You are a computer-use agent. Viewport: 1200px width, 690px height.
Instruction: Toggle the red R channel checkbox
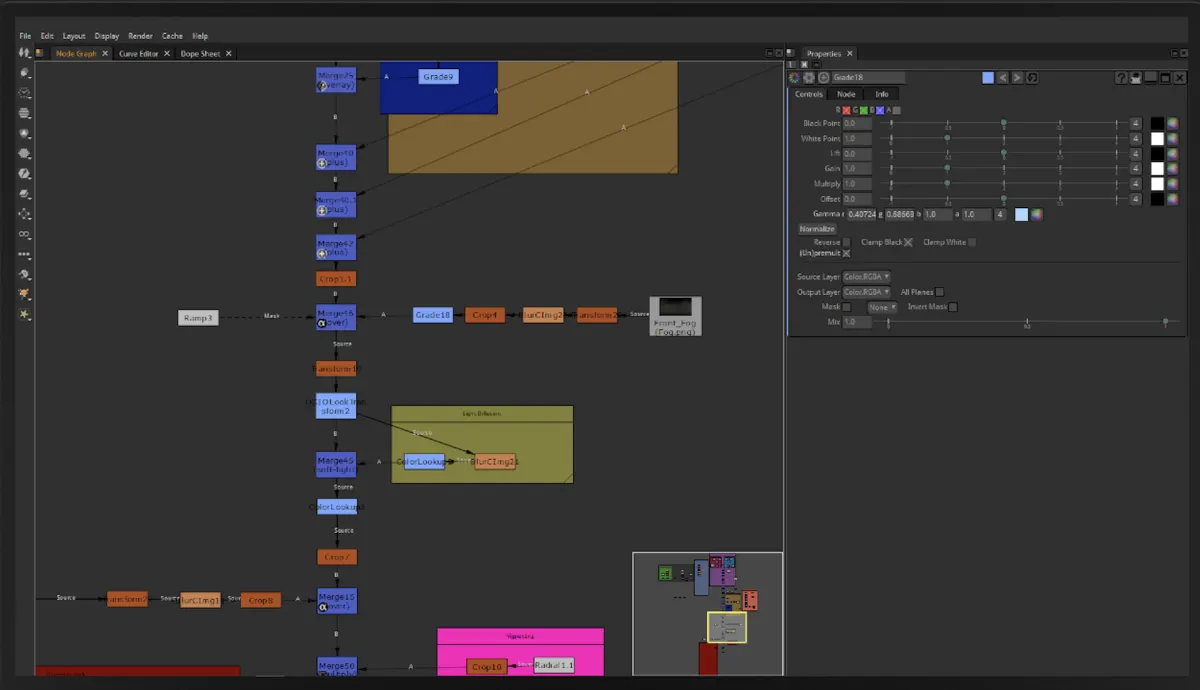point(846,110)
